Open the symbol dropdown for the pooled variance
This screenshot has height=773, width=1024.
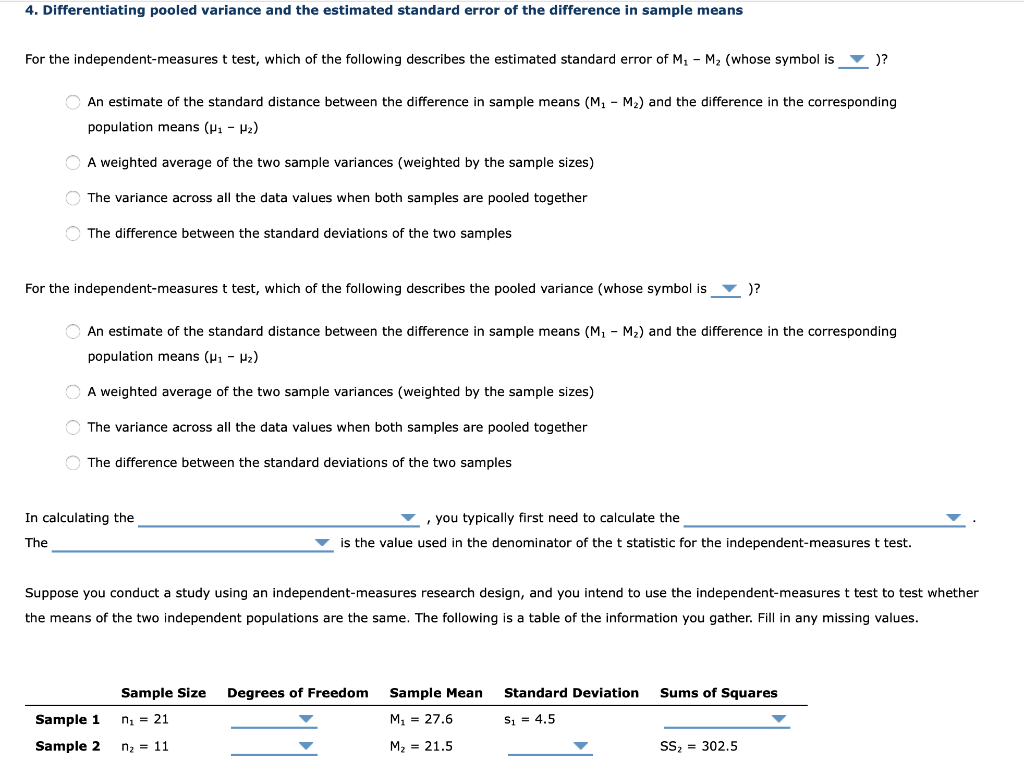727,289
